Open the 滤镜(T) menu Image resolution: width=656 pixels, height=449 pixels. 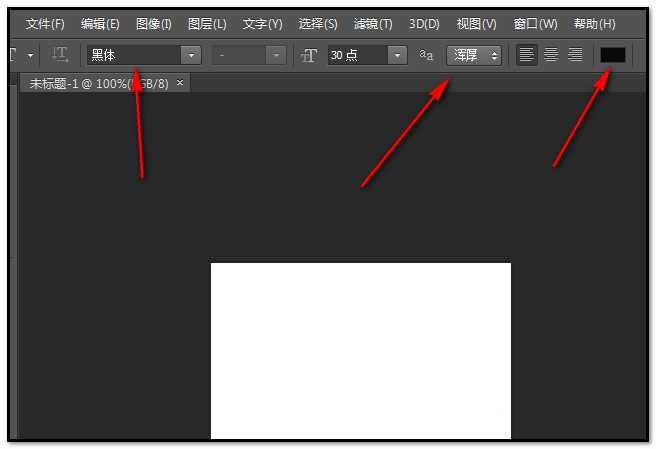[373, 24]
